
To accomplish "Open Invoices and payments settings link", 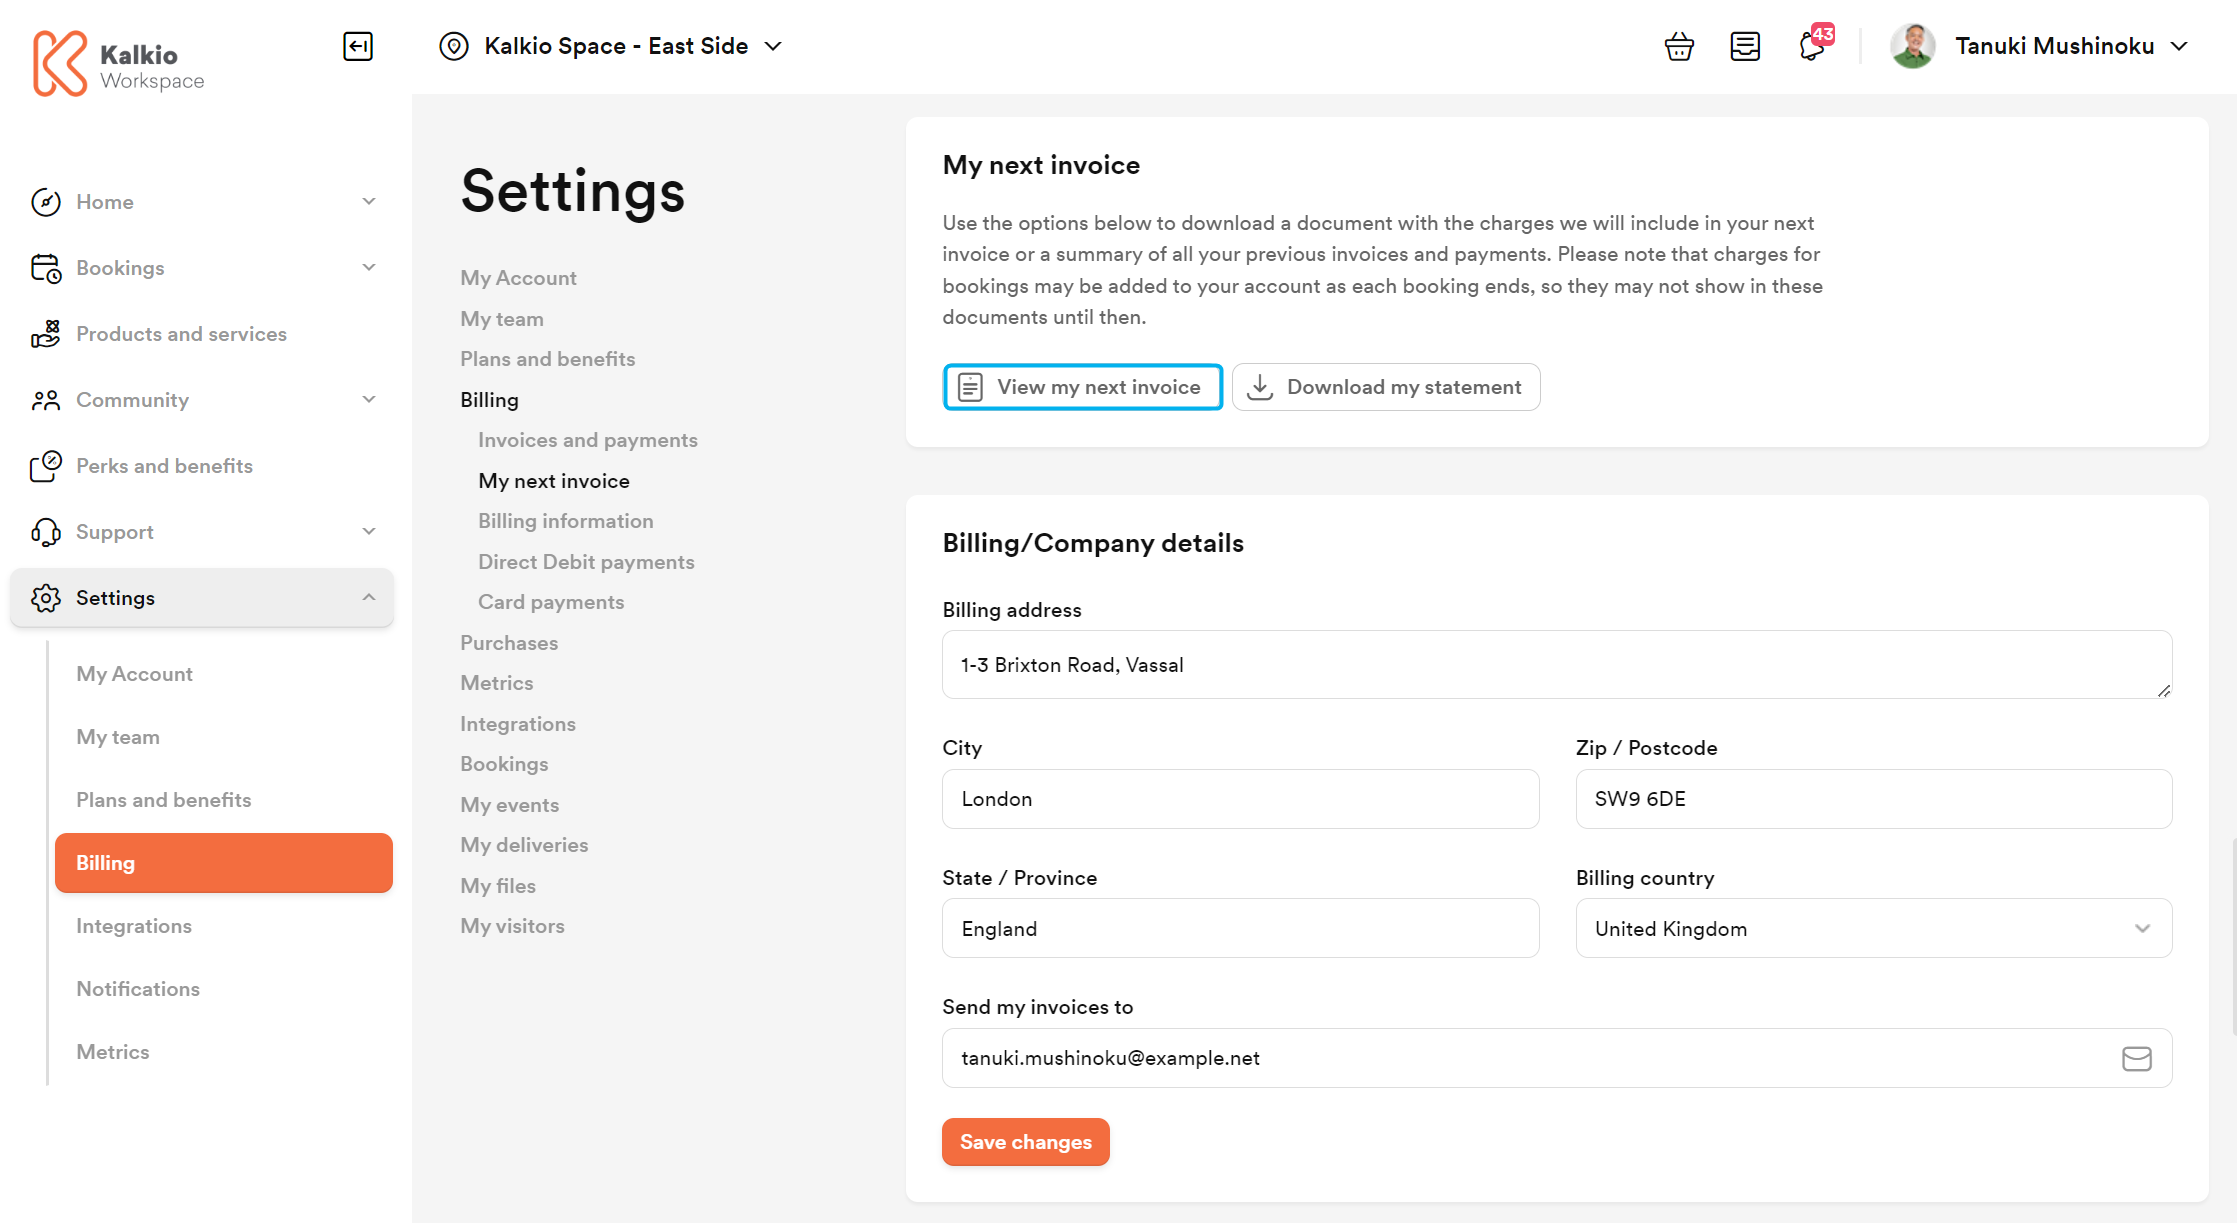I will click(x=588, y=440).
